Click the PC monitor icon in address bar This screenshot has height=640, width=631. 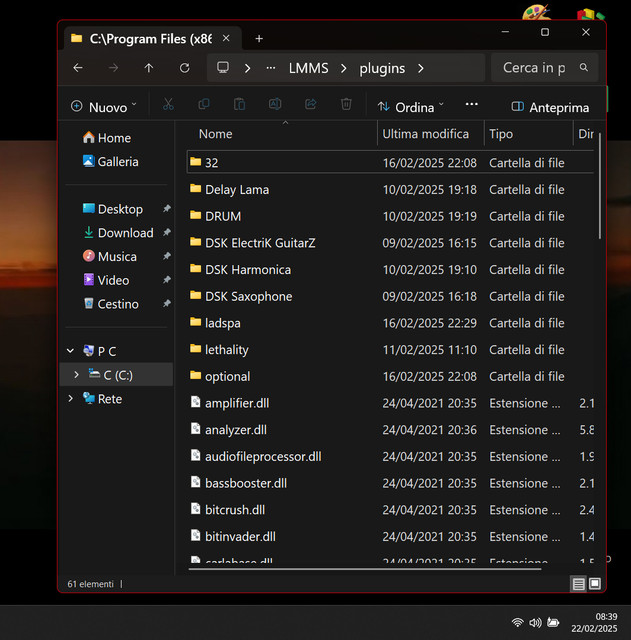click(223, 67)
